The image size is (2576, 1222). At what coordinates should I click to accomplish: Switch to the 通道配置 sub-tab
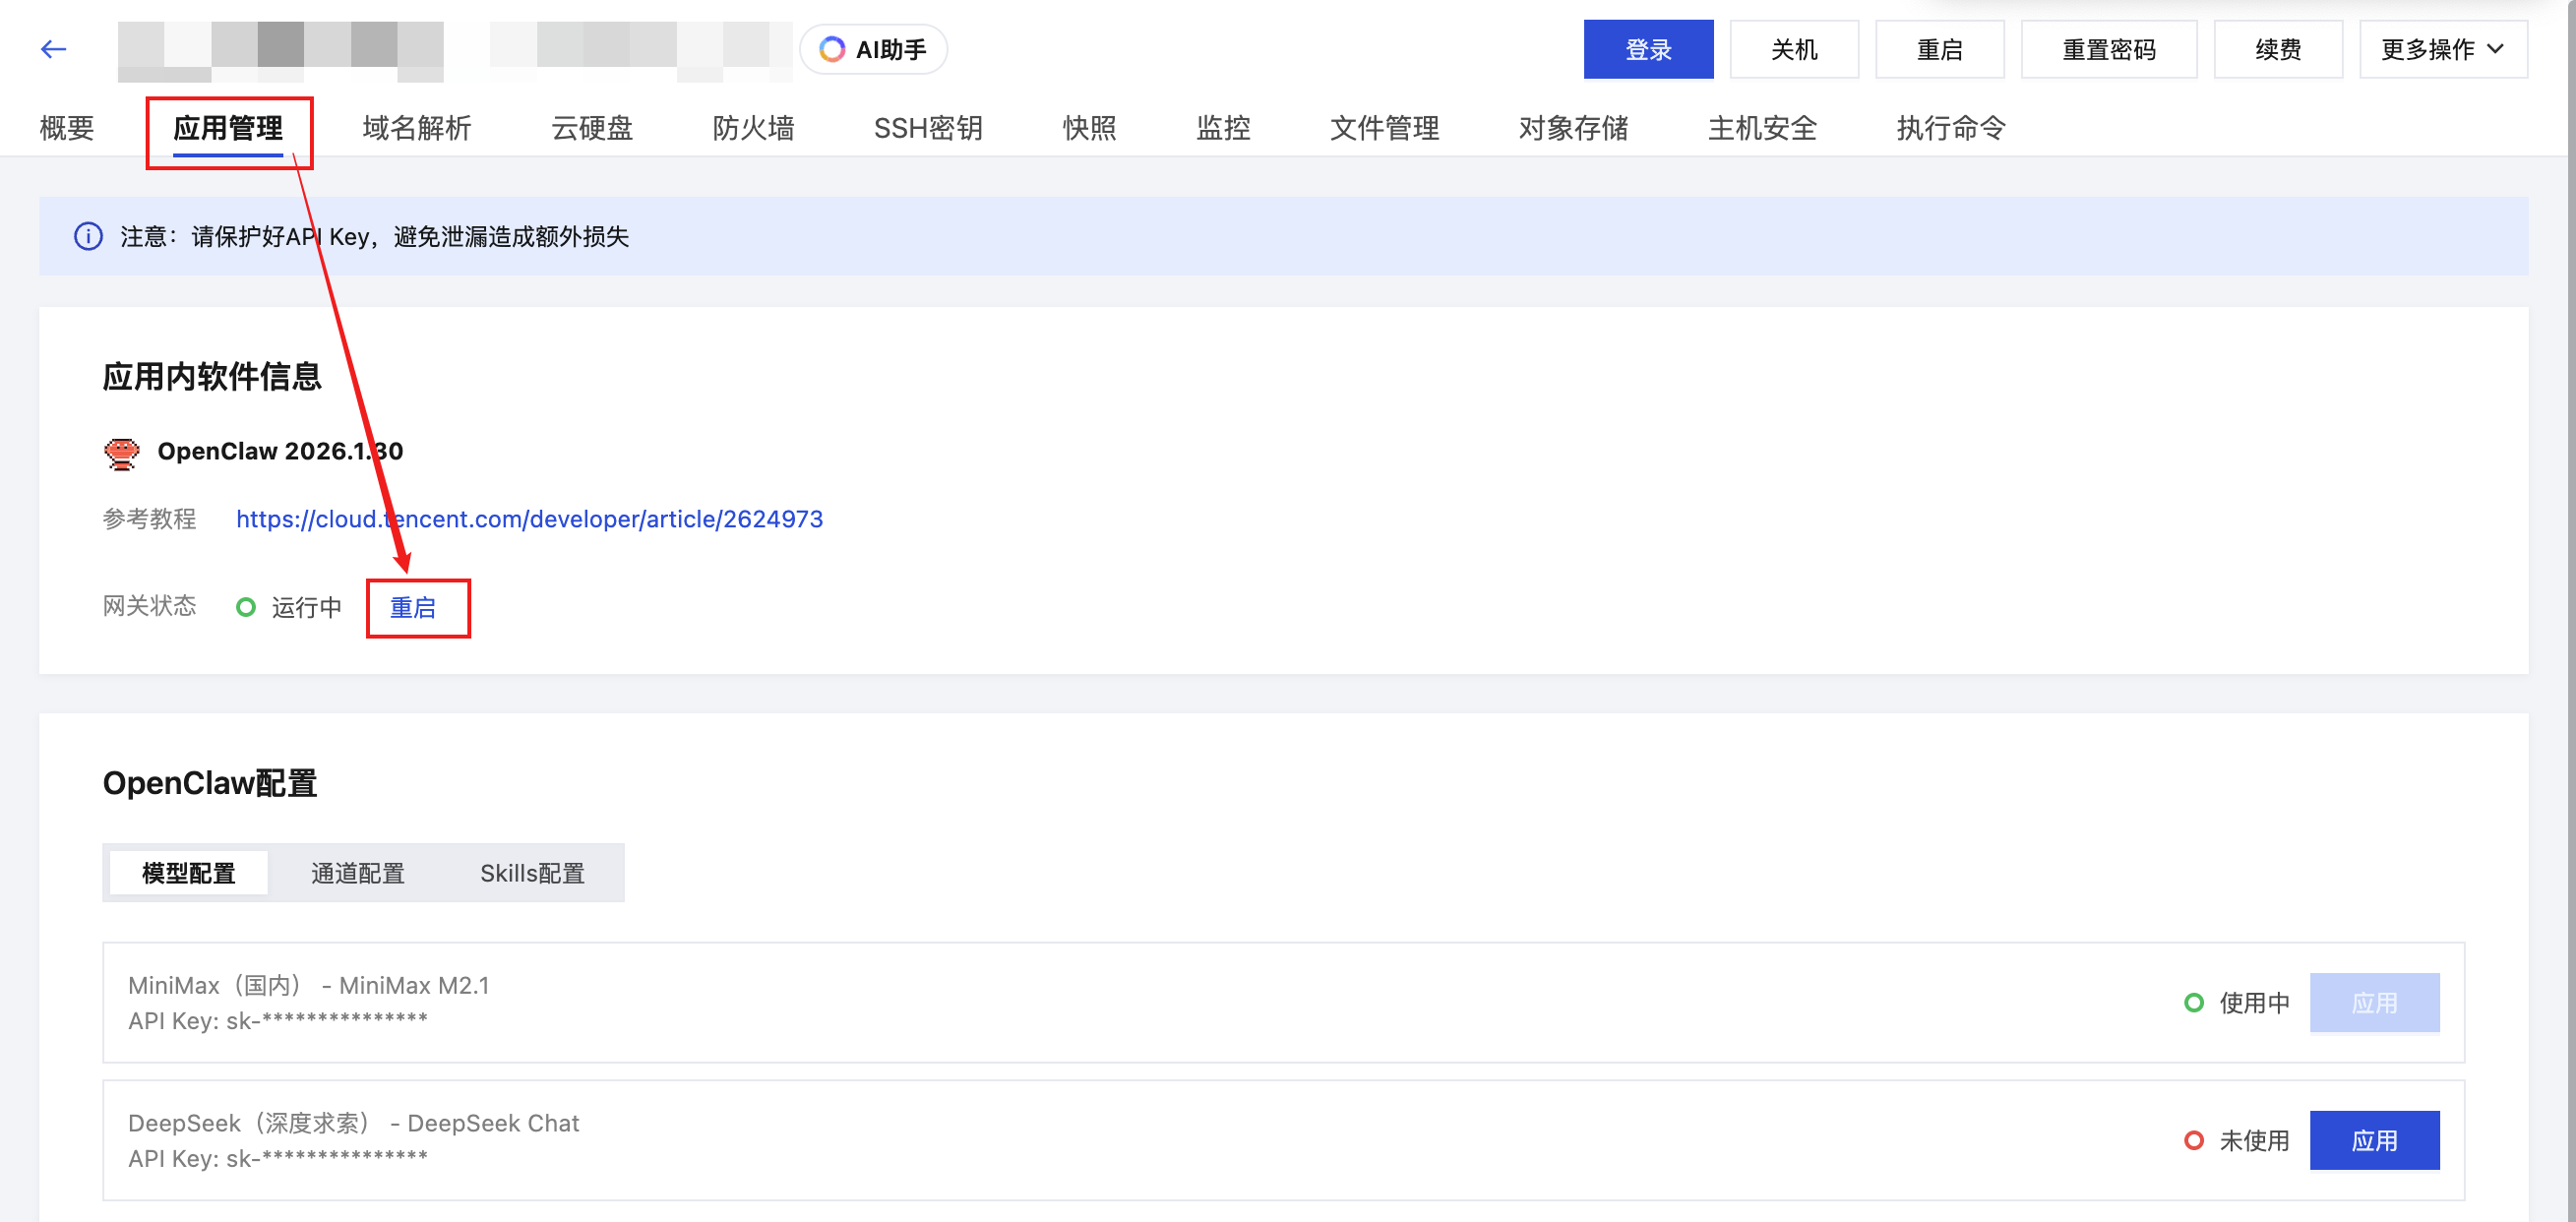click(x=357, y=872)
